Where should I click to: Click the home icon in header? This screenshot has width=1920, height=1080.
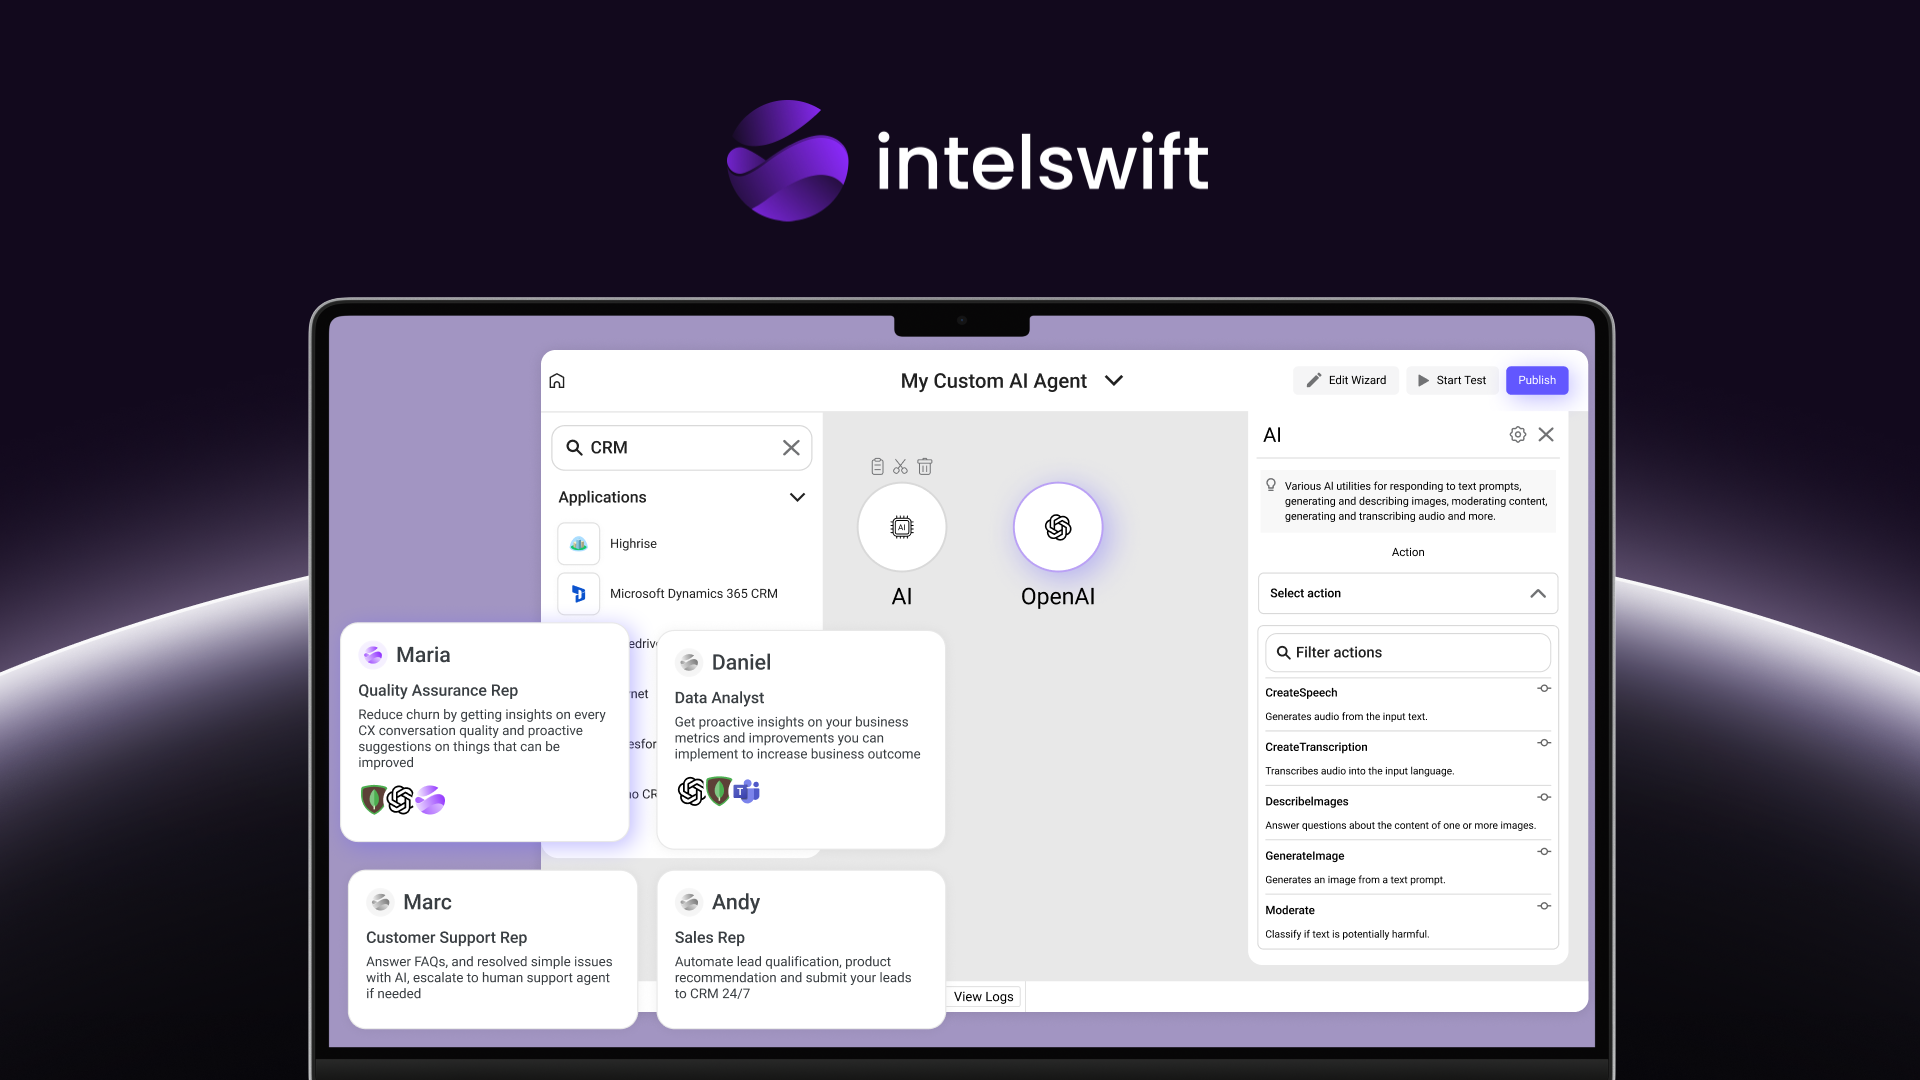point(557,381)
